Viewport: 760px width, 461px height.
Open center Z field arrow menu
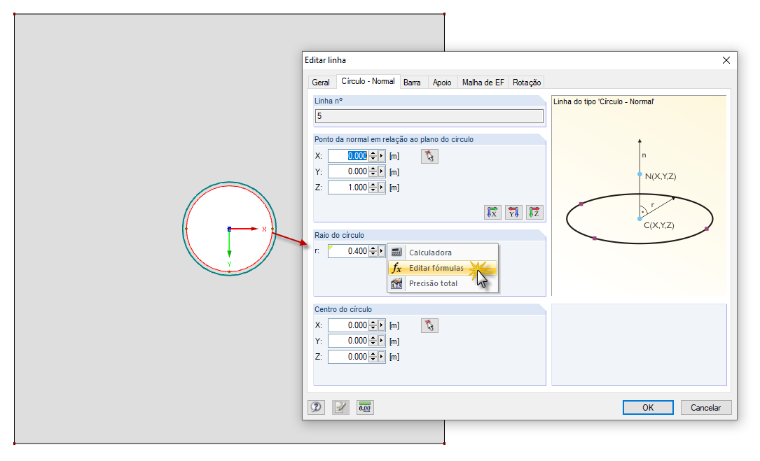click(381, 357)
